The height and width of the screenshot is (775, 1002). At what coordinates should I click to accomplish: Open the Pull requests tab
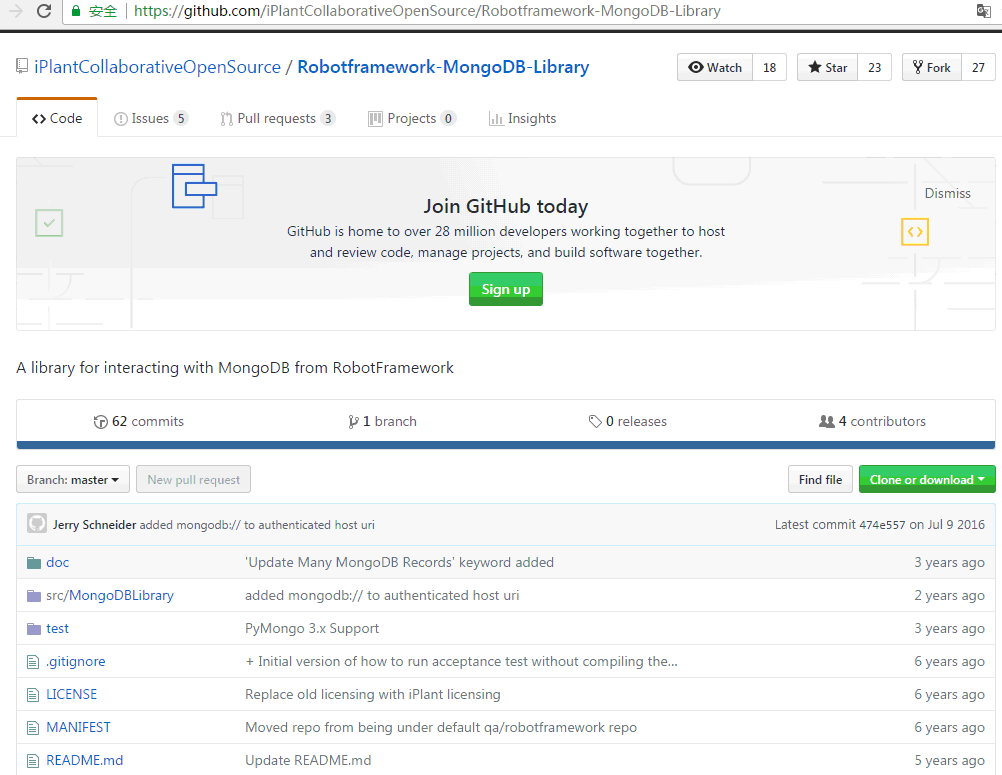277,118
